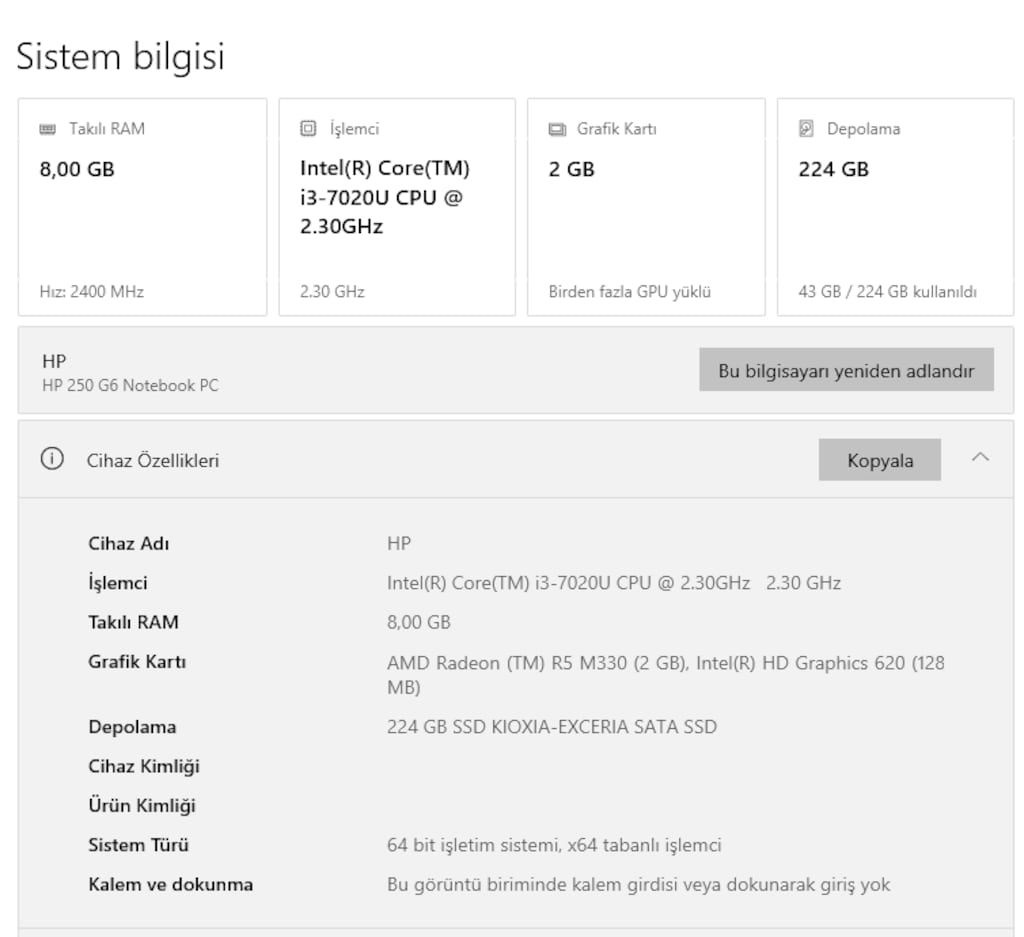This screenshot has height=937, width=1024.
Task: Click the Birden fazla GPU yüklü text
Action: pos(630,291)
